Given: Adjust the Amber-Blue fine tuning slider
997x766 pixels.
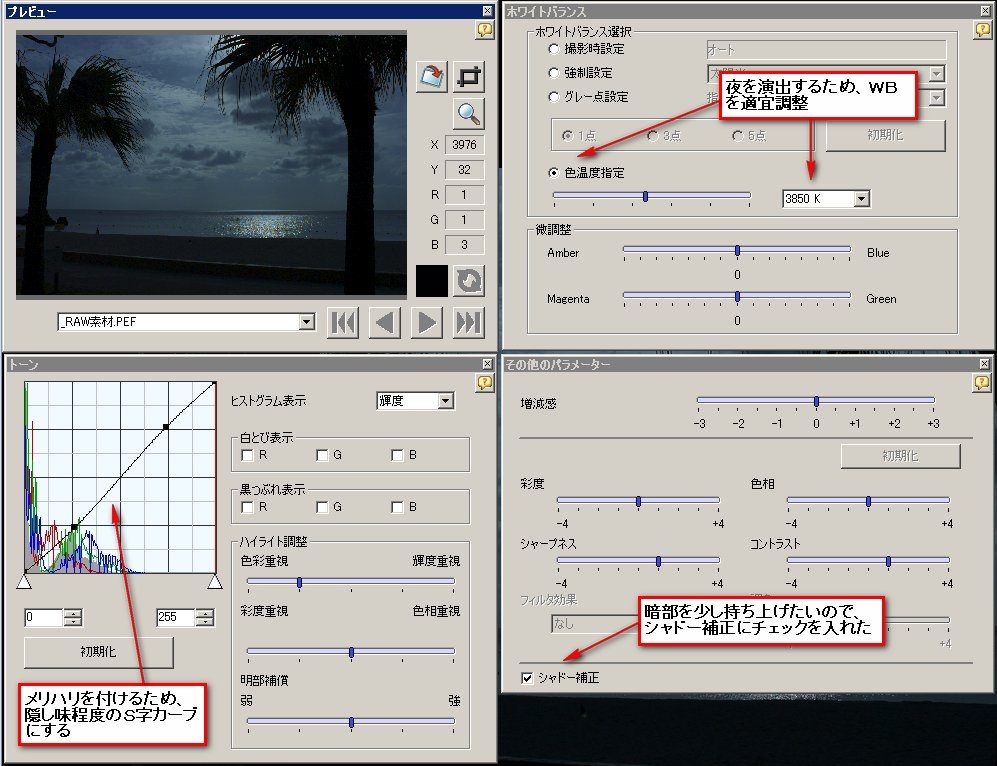Looking at the screenshot, I should click(737, 251).
